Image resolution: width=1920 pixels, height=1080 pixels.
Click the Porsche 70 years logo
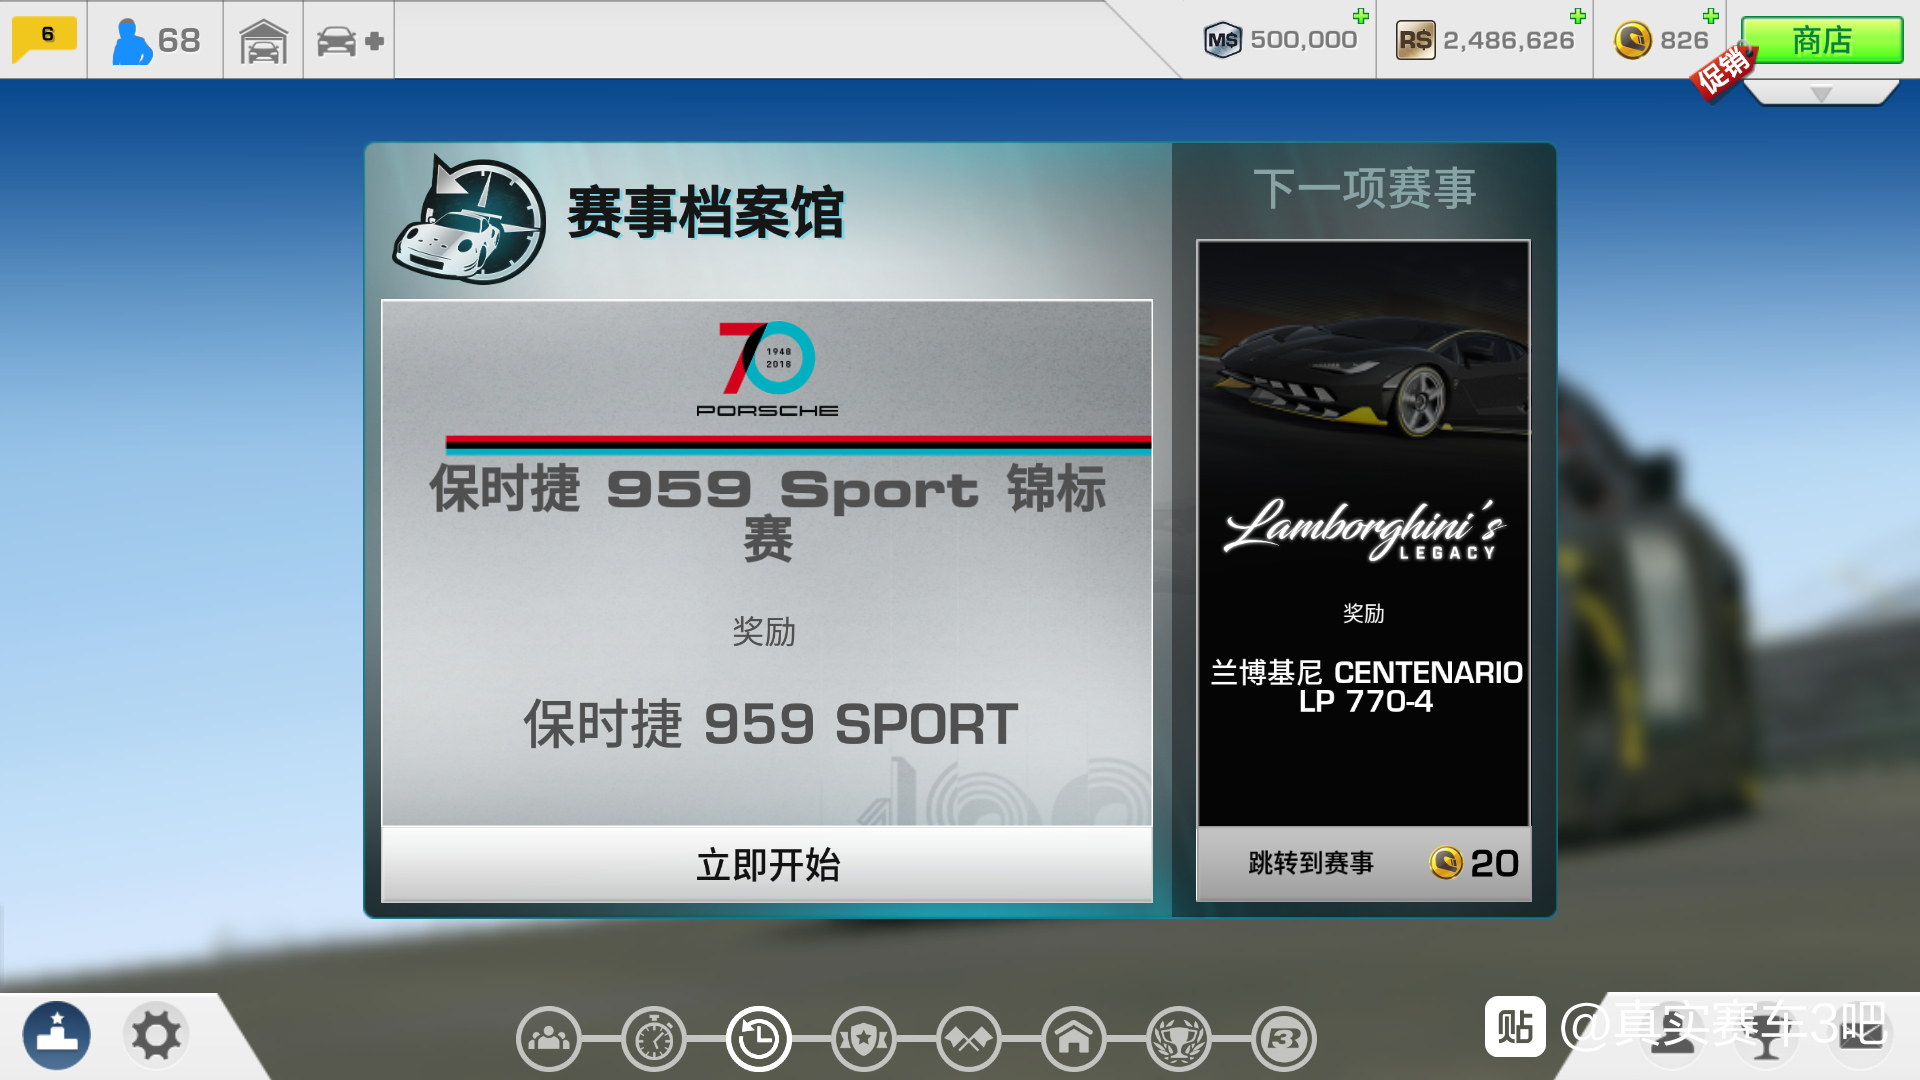[767, 369]
